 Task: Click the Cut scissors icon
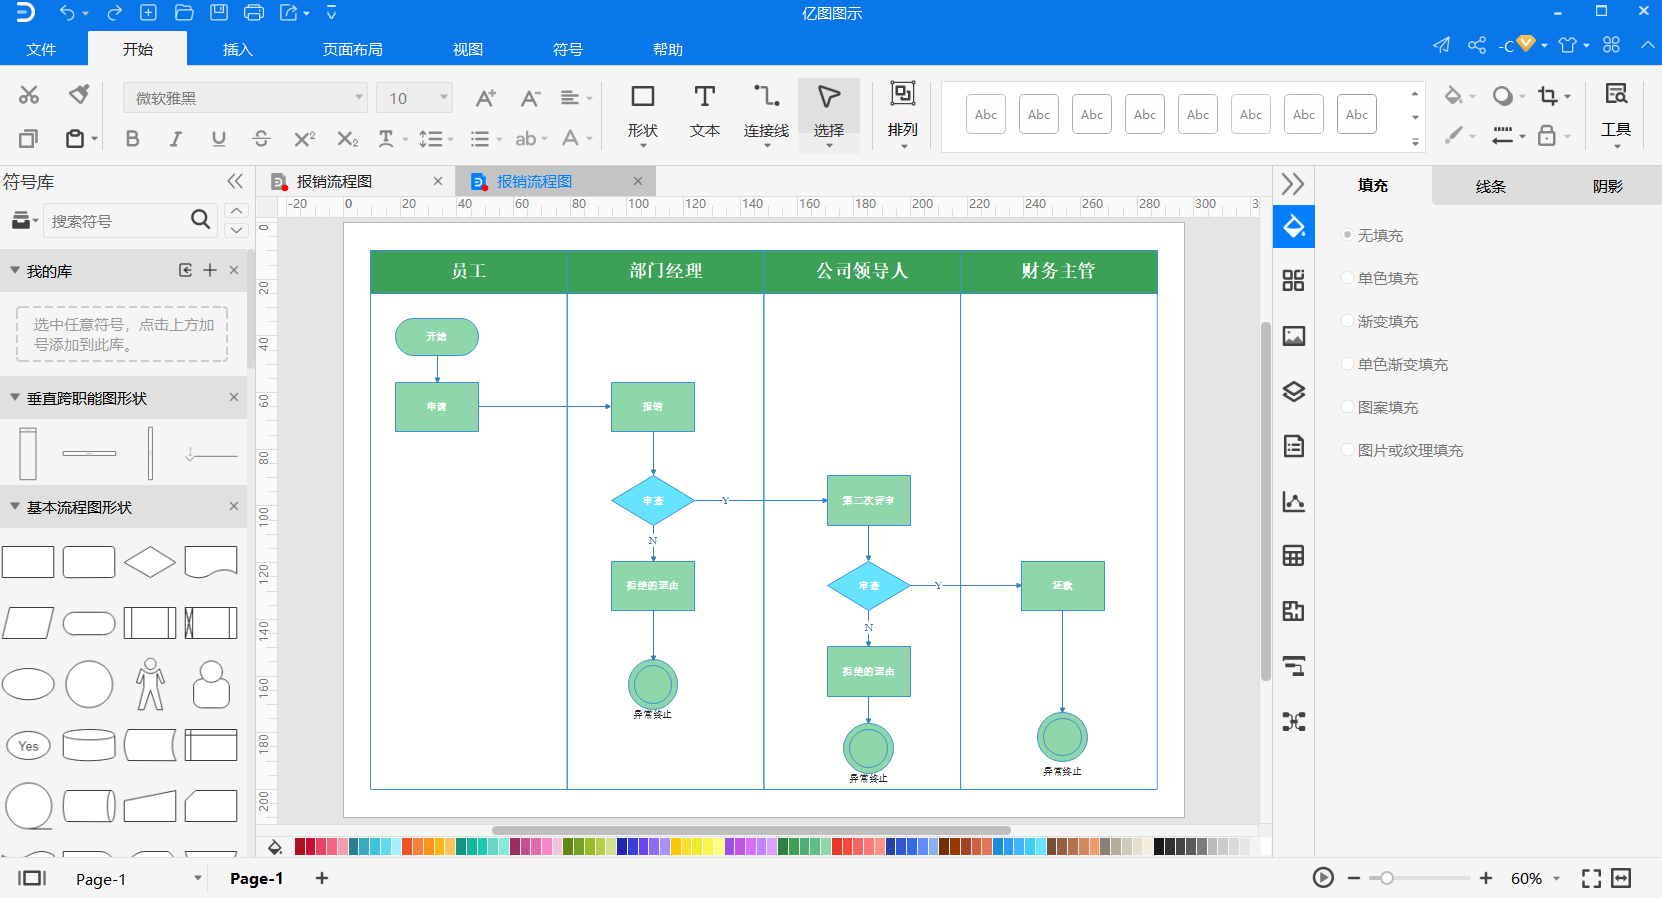pyautogui.click(x=29, y=95)
